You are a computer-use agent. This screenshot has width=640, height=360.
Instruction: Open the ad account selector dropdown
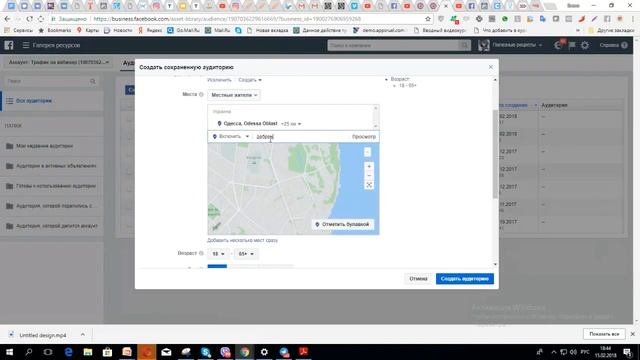pyautogui.click(x=59, y=62)
